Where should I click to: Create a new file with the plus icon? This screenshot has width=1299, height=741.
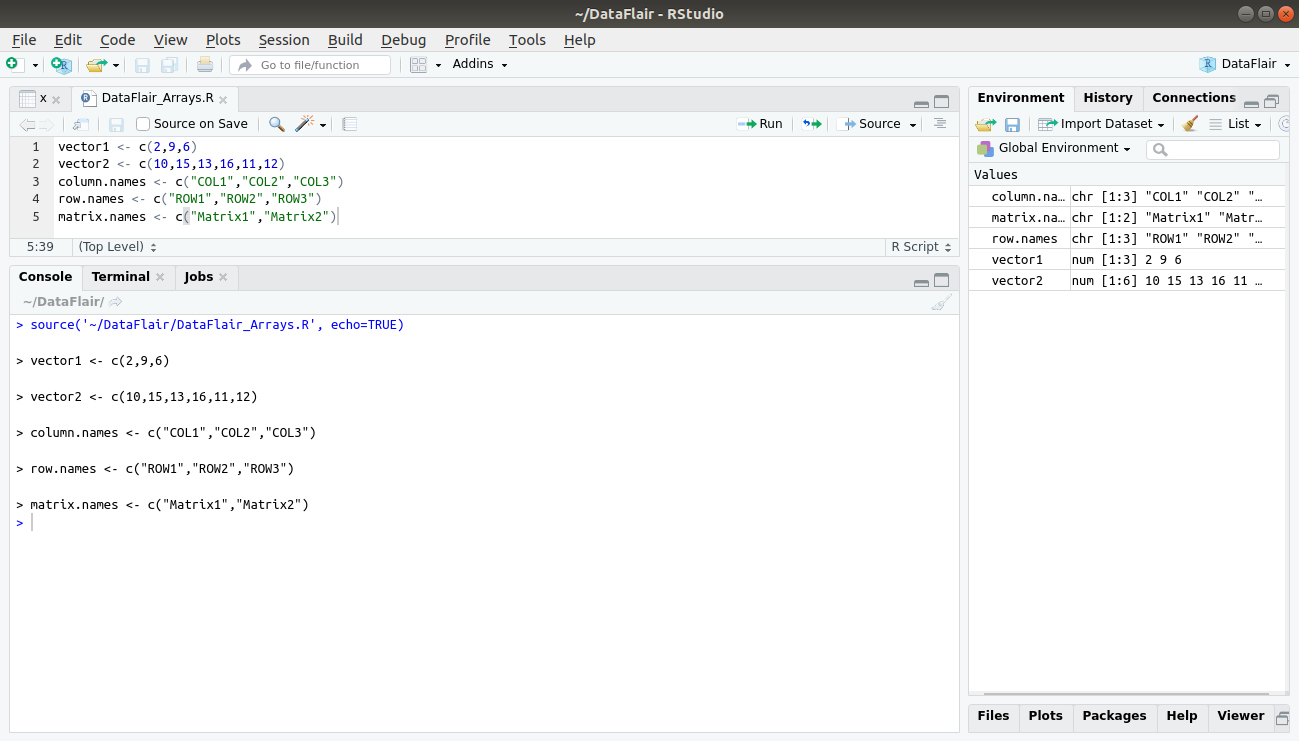pyautogui.click(x=13, y=65)
